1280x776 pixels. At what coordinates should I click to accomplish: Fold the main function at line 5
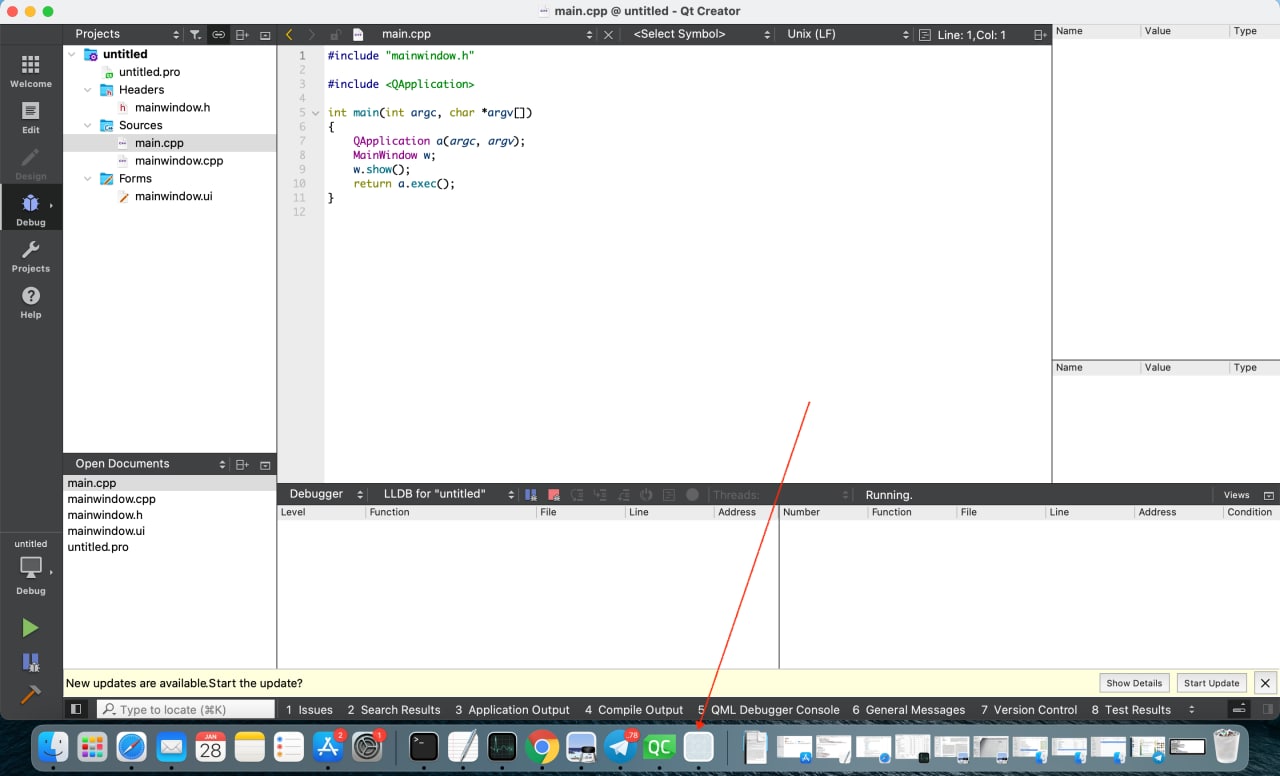tap(316, 113)
